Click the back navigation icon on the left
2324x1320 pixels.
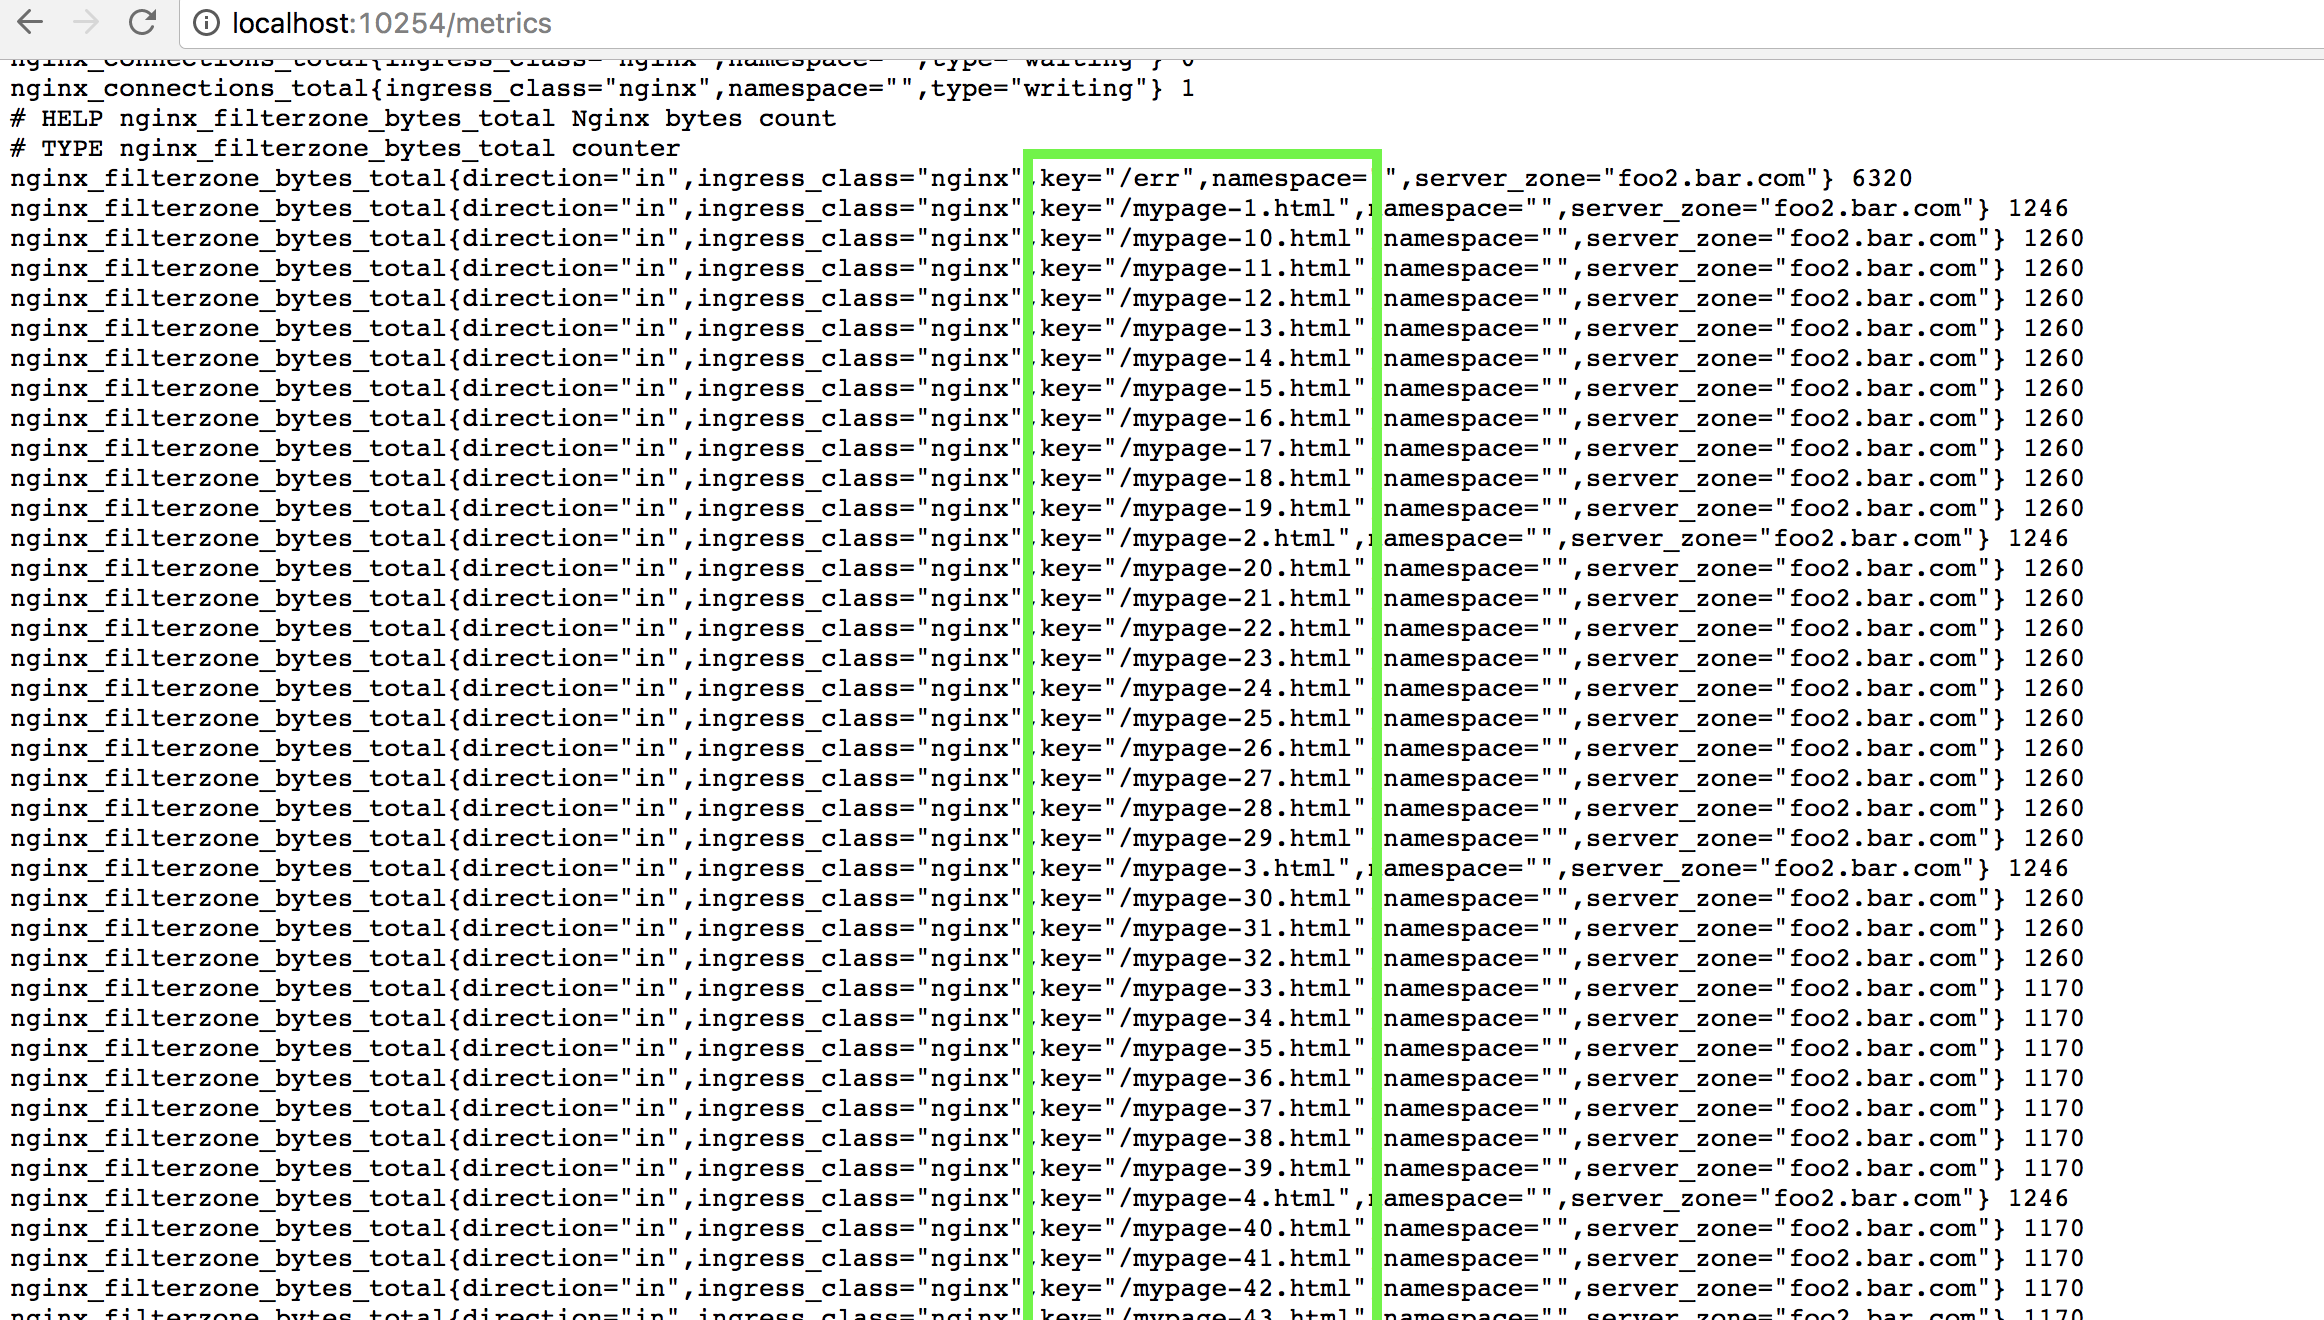[x=30, y=23]
